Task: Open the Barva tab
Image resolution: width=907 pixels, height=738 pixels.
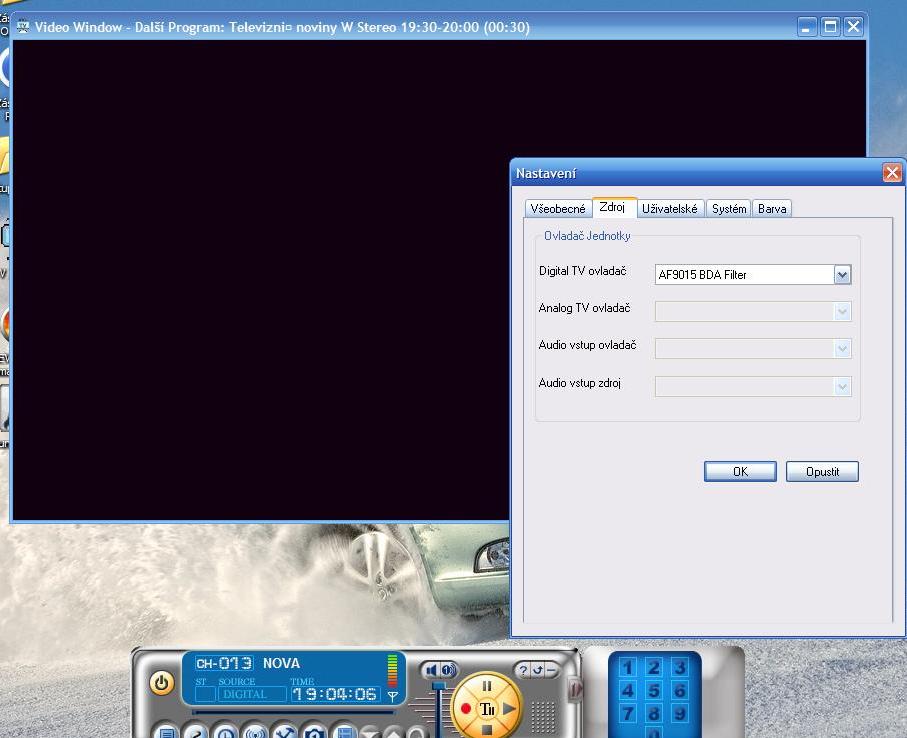Action: tap(772, 209)
